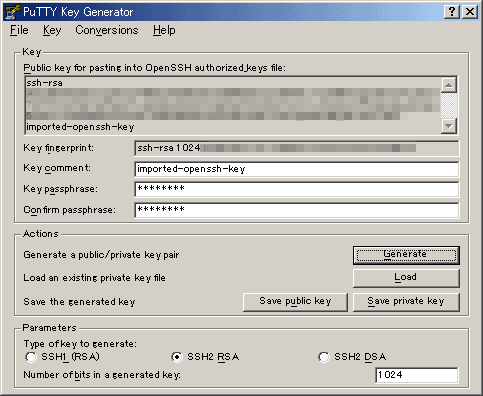Click the 'Save the generated key' text
483x396 pixels.
coord(79,302)
